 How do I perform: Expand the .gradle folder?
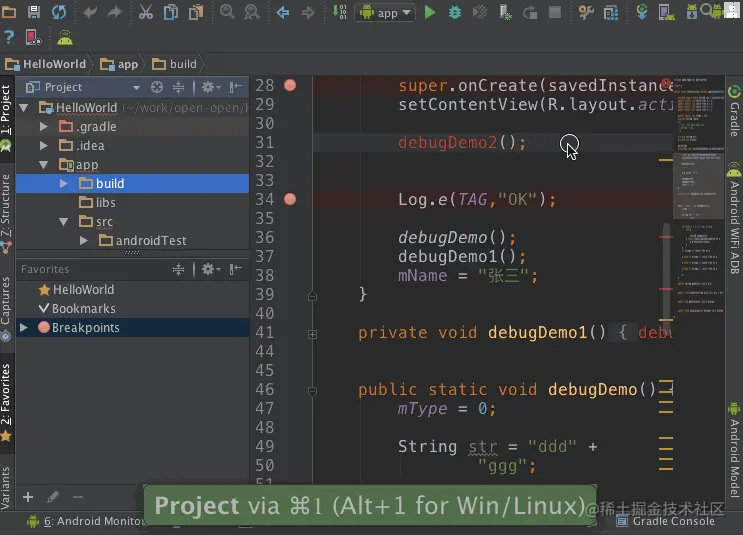pos(44,127)
